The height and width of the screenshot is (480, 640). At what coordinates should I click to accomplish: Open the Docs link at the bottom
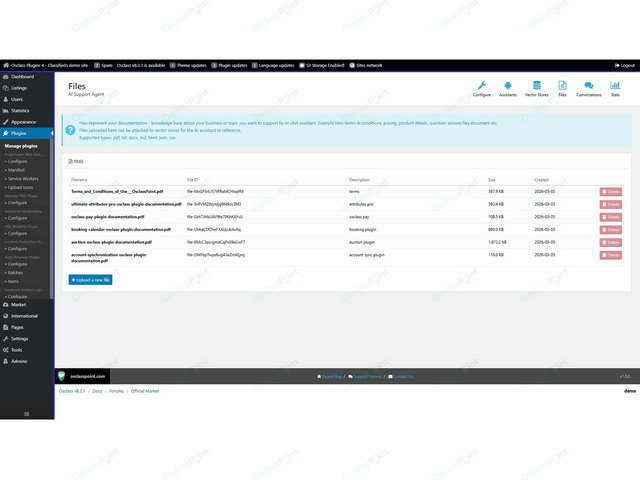(97, 391)
